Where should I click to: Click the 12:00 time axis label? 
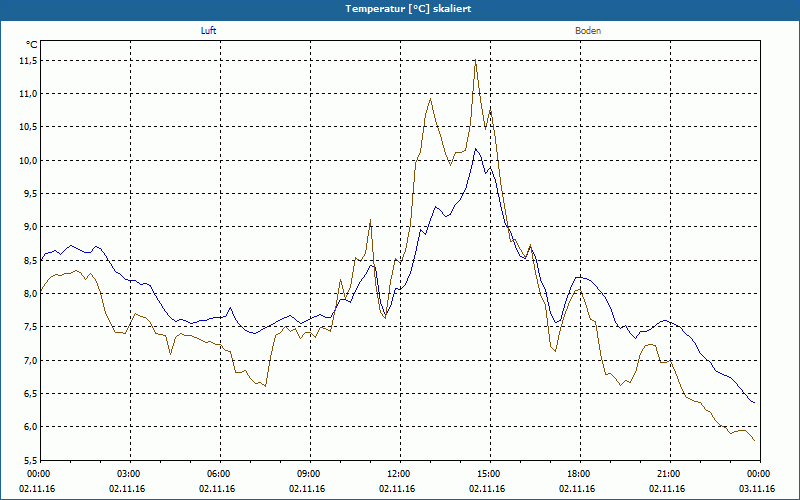[x=399, y=474]
